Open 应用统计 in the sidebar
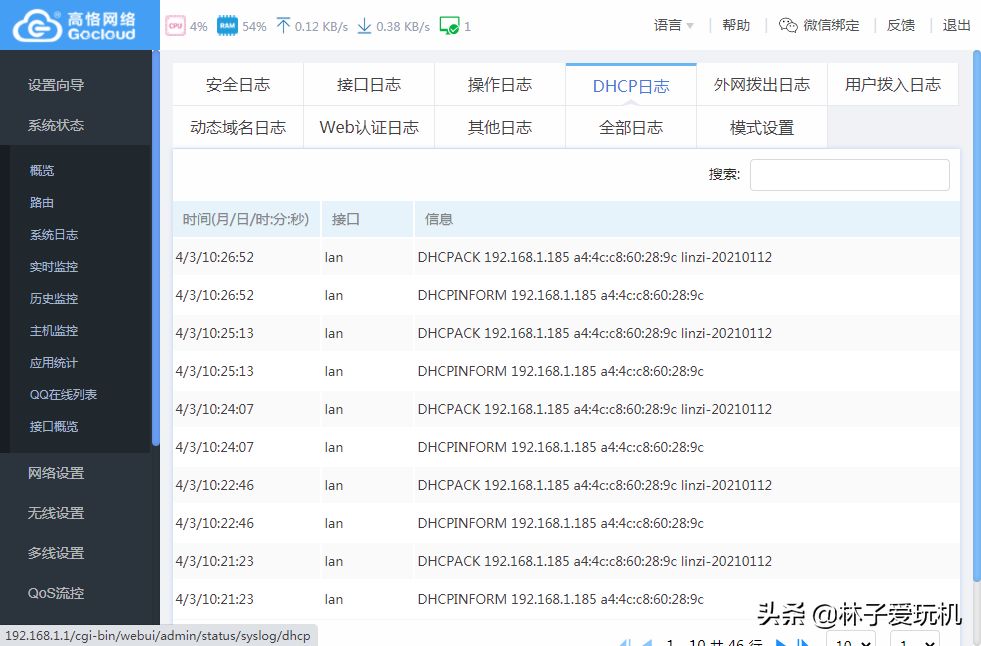This screenshot has width=981, height=646. click(54, 362)
